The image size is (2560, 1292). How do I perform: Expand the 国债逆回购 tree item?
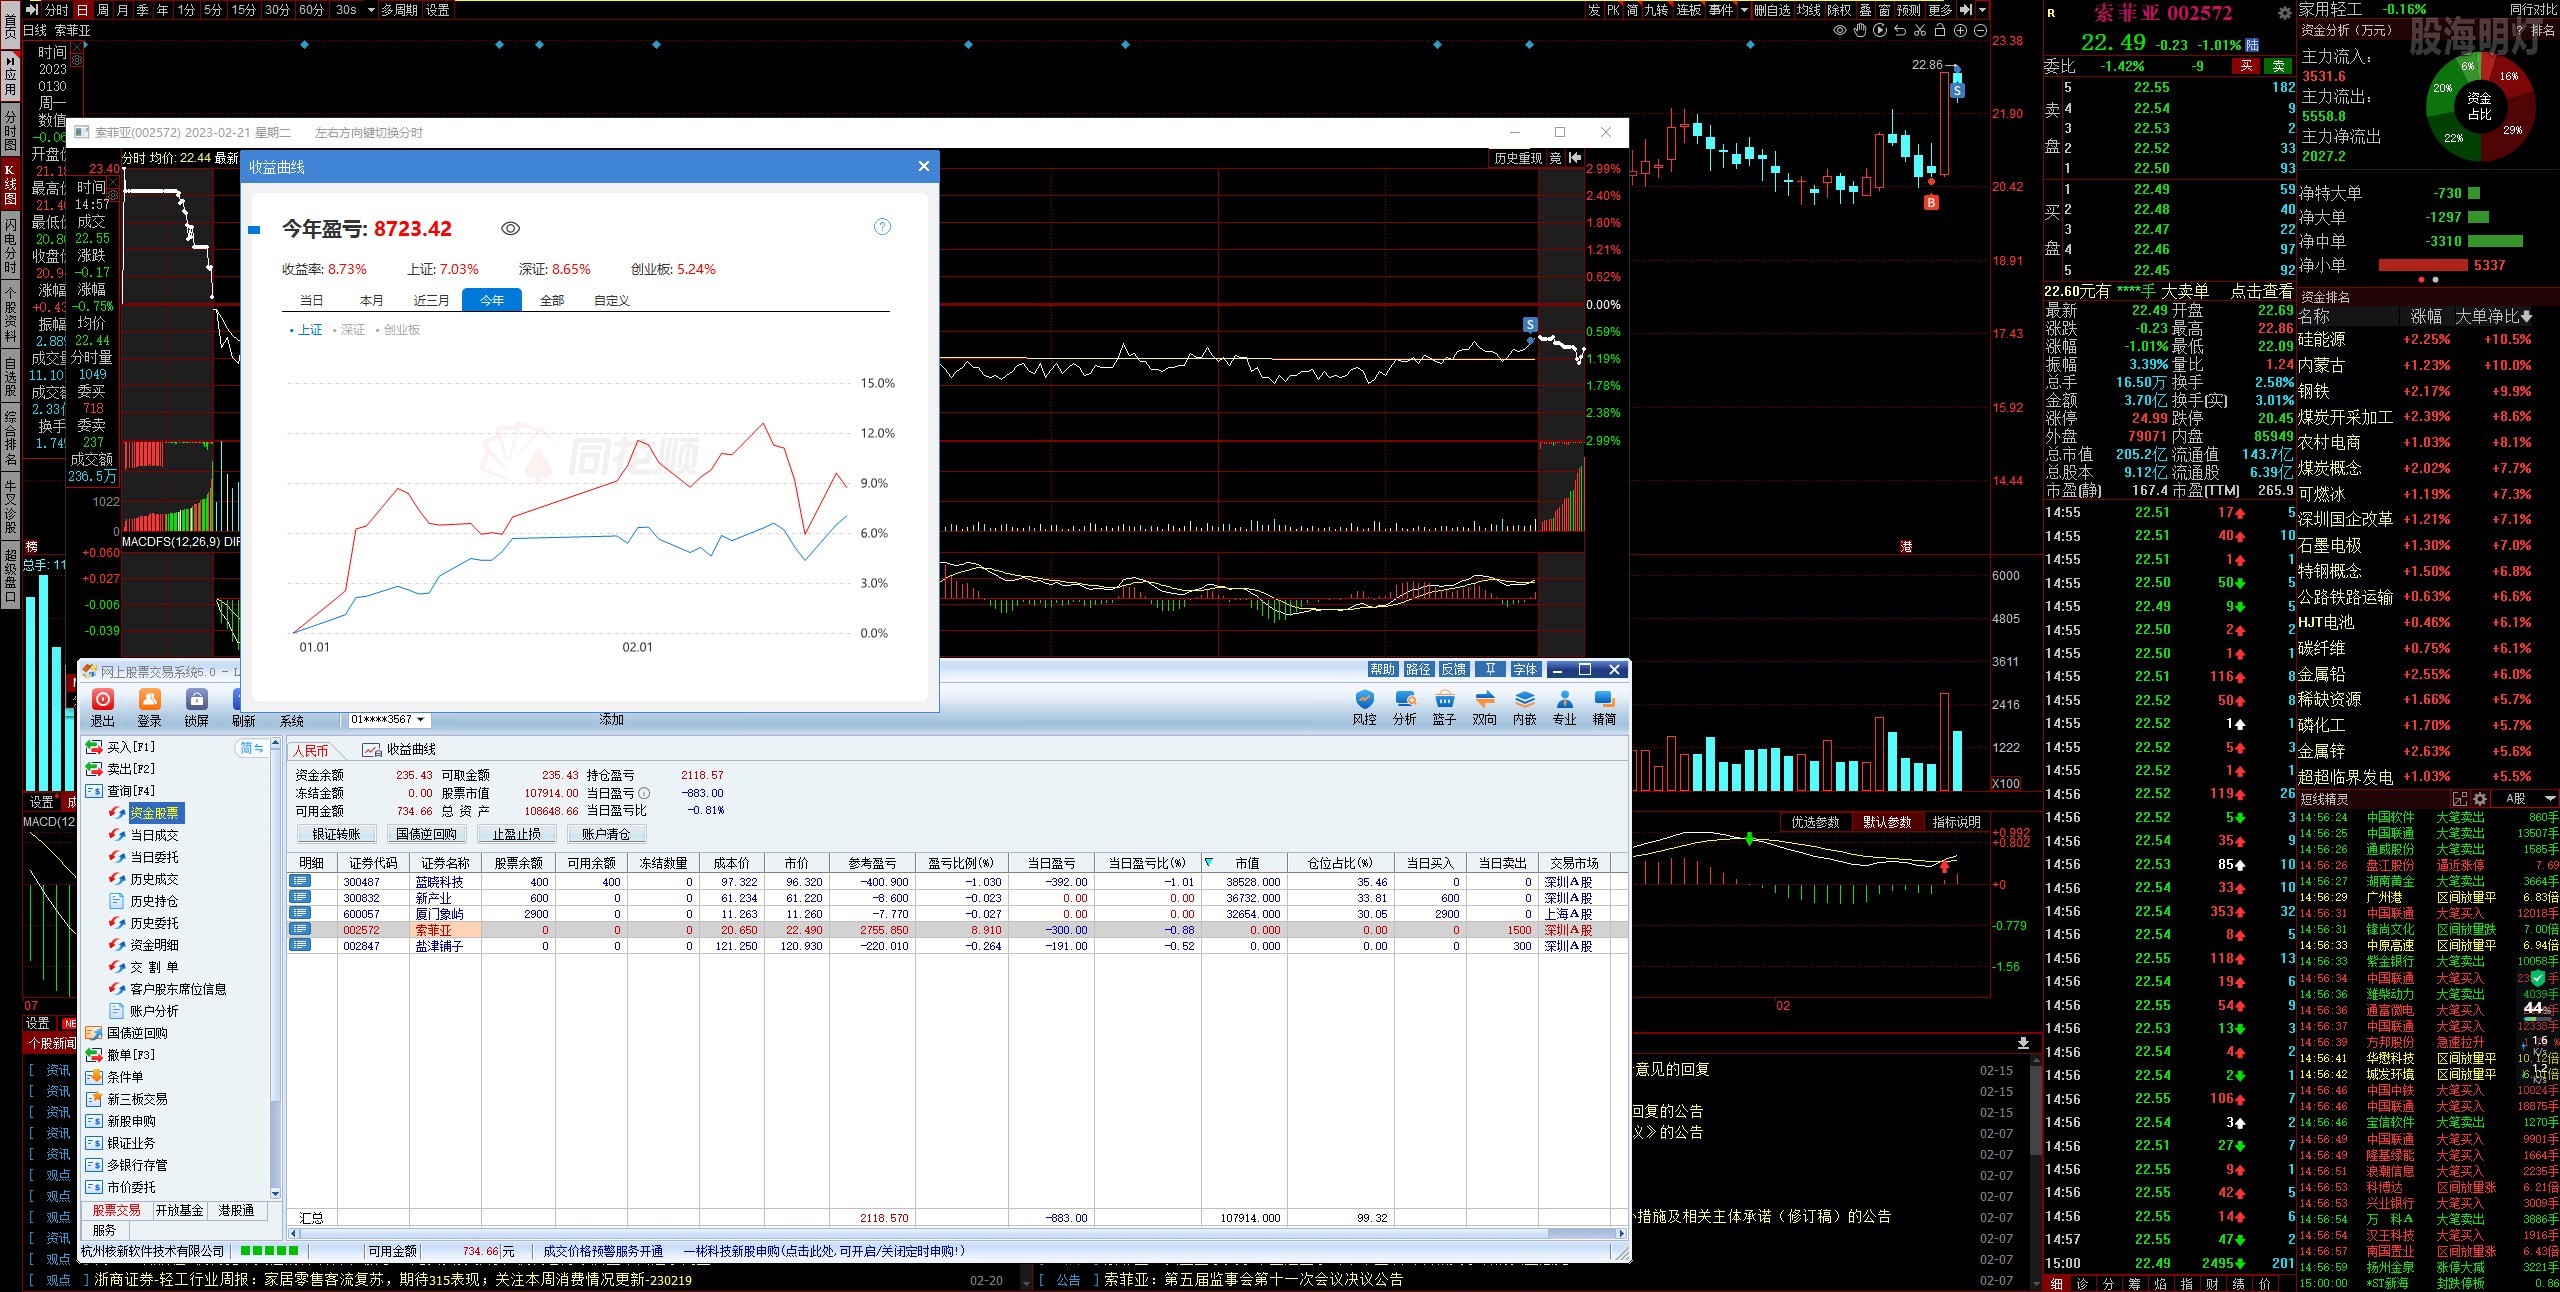point(127,1033)
